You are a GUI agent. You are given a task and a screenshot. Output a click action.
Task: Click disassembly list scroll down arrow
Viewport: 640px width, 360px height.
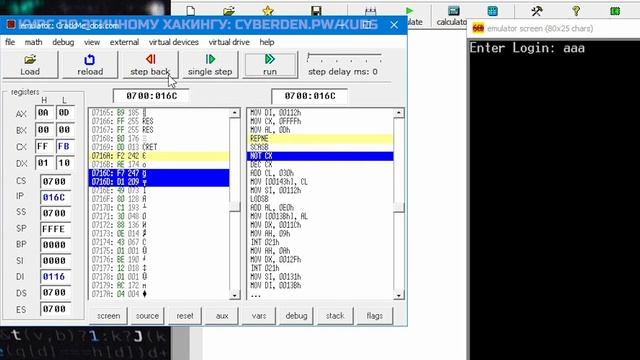pos(399,295)
